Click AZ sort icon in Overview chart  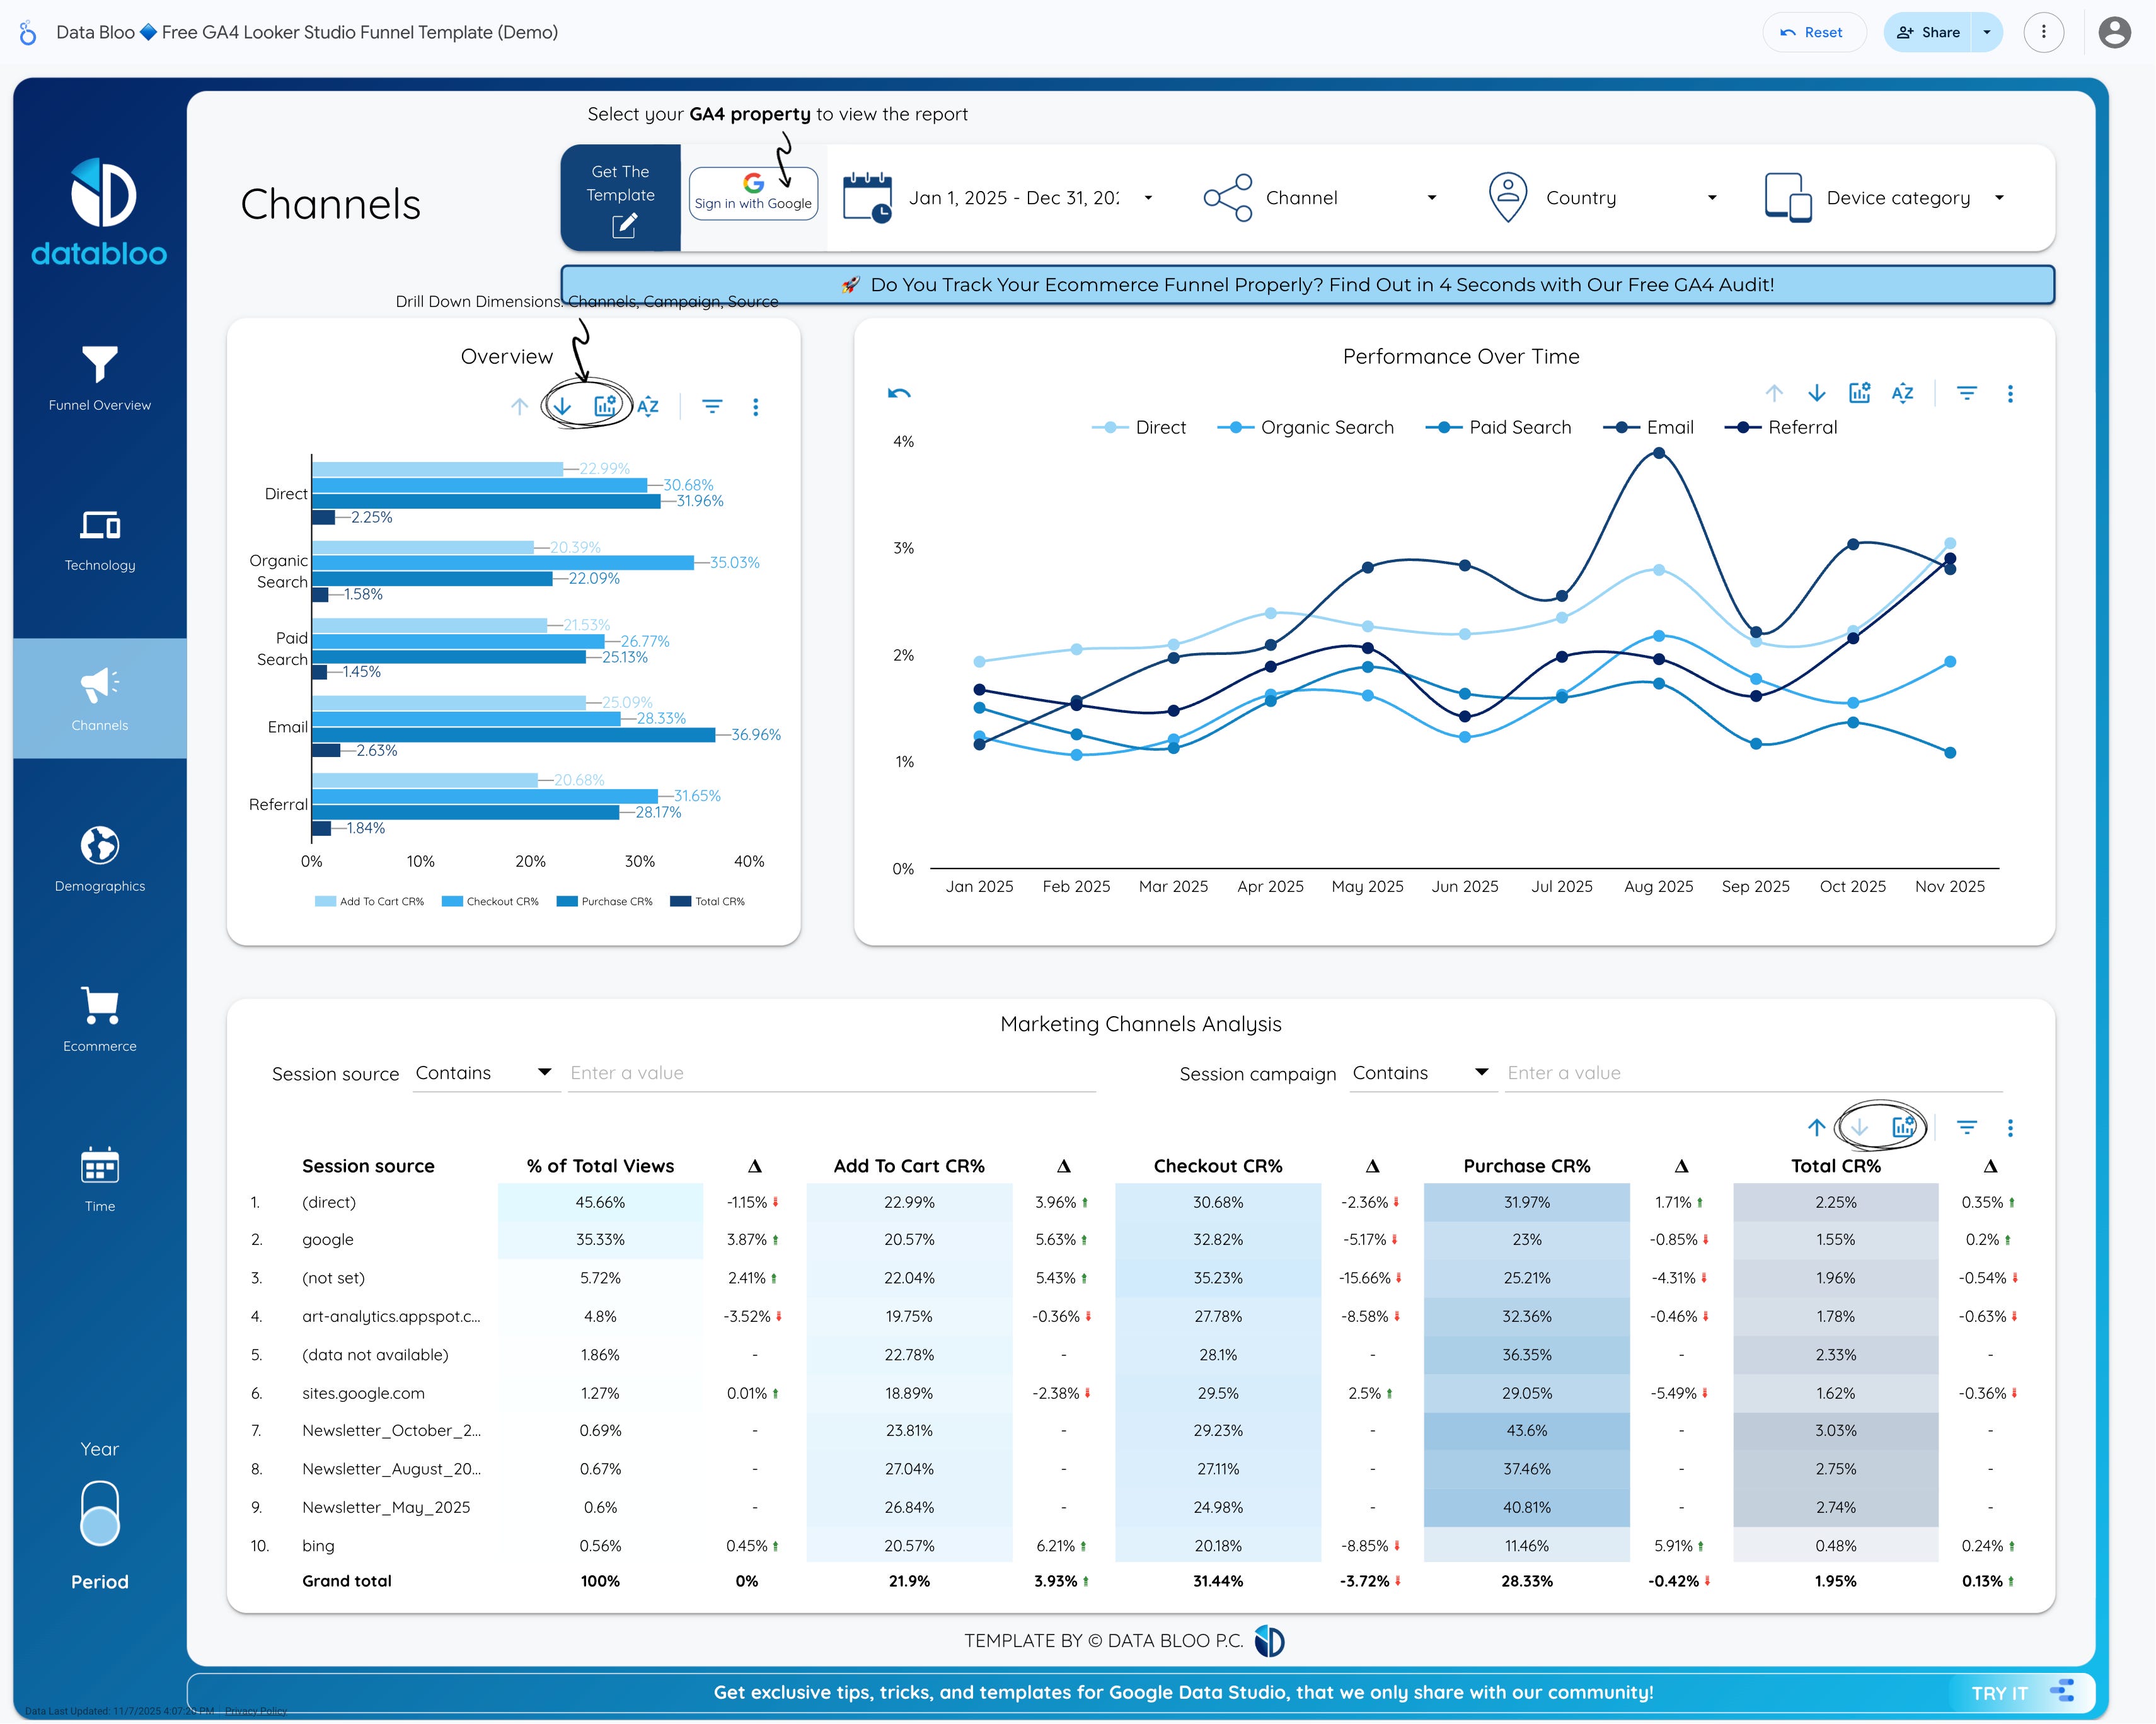(648, 406)
